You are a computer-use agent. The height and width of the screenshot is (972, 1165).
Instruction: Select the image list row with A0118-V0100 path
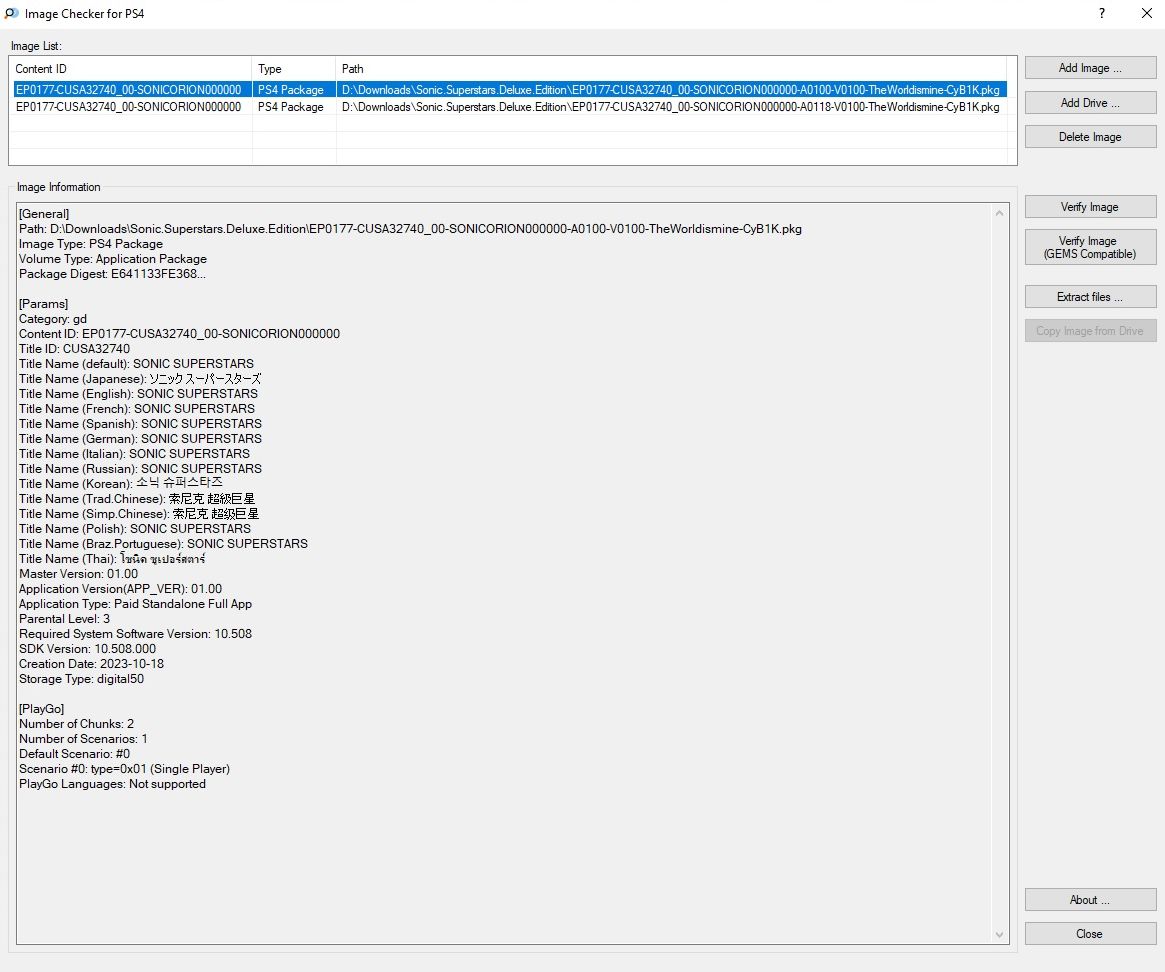click(x=510, y=107)
